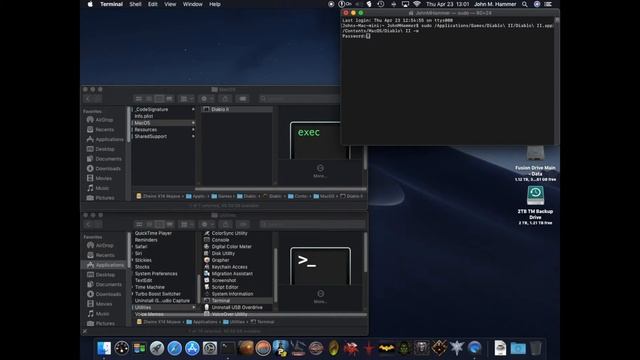Click Games folder in upper Finder path bar
640x360 pixels.
click(222, 196)
